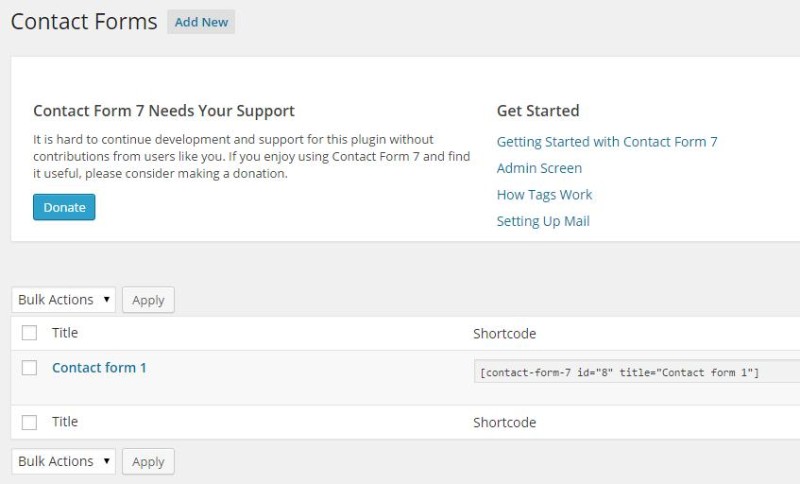Viewport: 800px width, 484px height.
Task: Open the Contact form 1 title link
Action: coord(99,368)
